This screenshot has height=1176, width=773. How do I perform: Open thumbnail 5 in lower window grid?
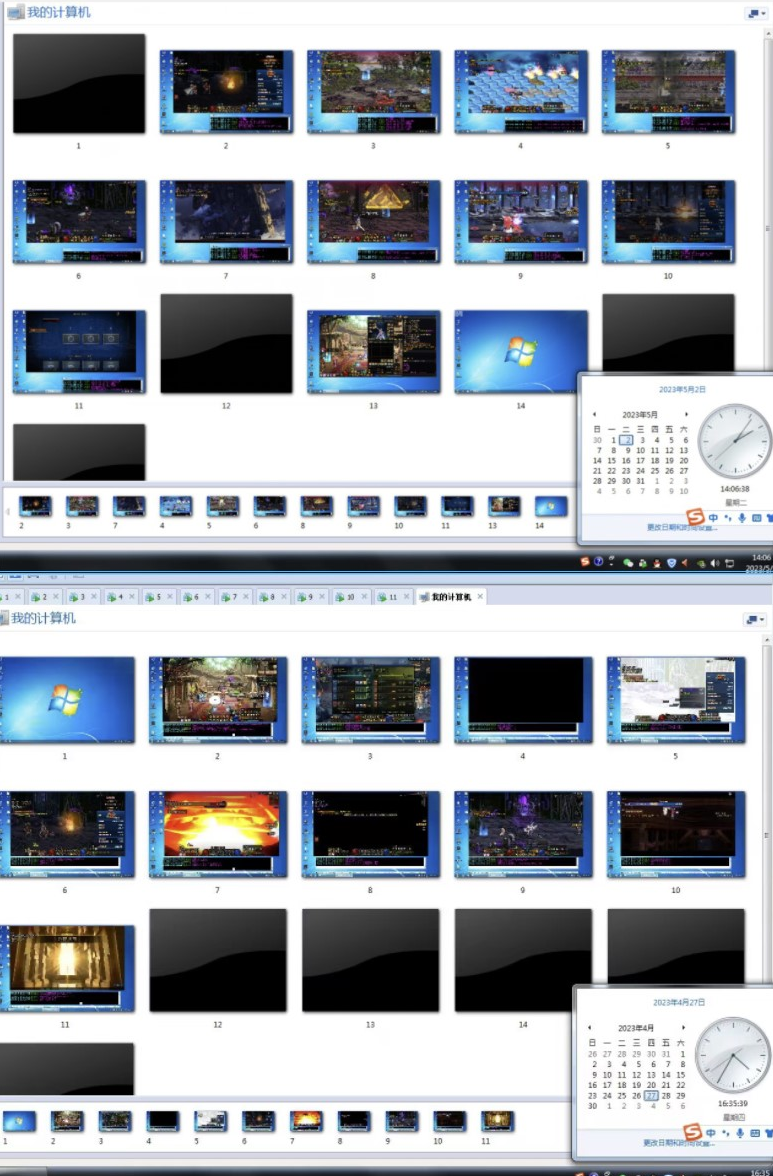pos(676,700)
